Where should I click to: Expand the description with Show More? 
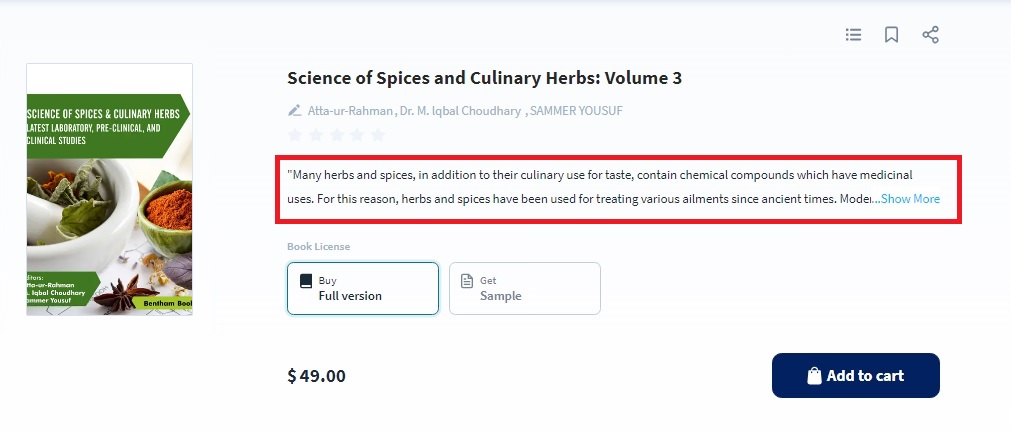click(910, 199)
